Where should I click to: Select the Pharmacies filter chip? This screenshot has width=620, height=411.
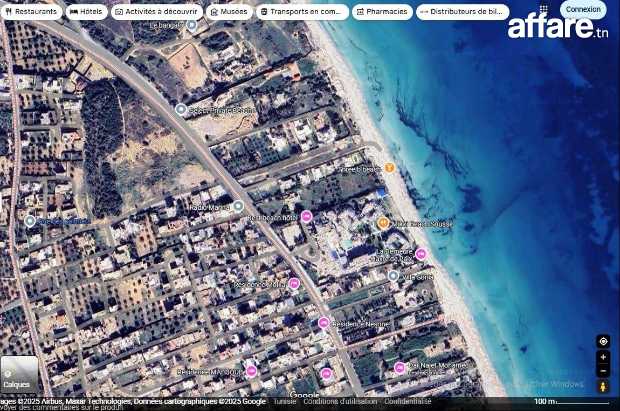point(382,12)
